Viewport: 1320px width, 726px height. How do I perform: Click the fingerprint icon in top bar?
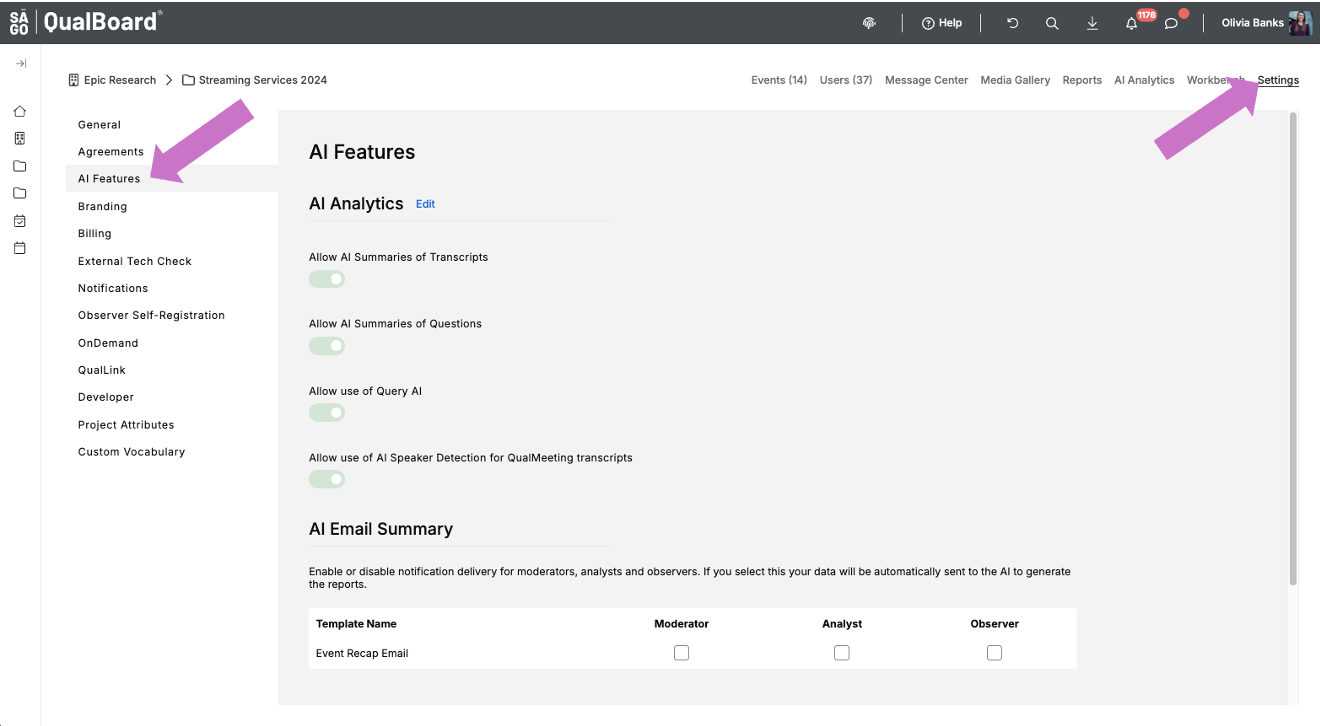(870, 23)
